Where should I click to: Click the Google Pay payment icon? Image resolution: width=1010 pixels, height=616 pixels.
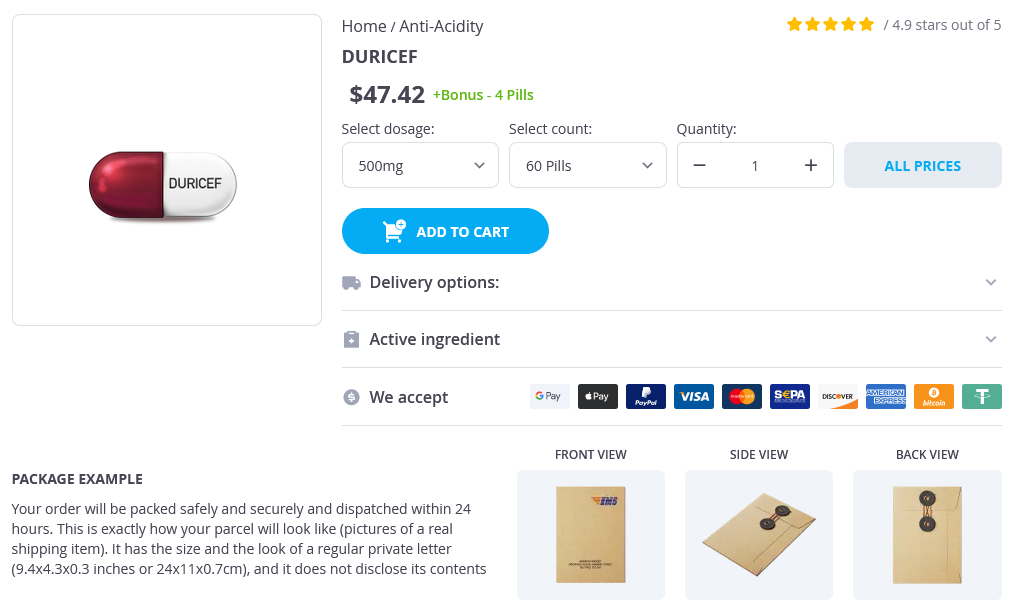tap(549, 396)
